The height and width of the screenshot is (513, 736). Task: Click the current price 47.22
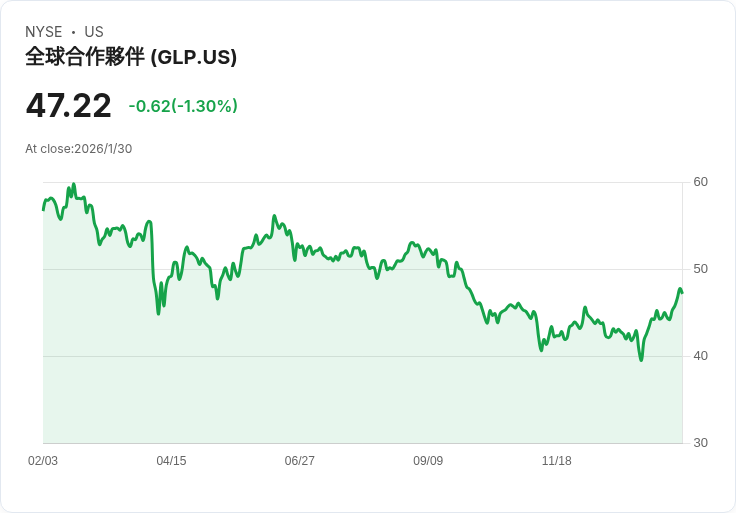pyautogui.click(x=68, y=105)
